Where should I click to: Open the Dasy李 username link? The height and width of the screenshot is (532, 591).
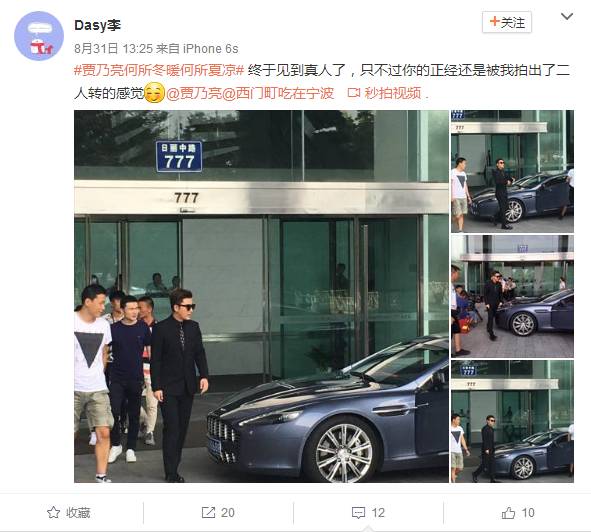(98, 25)
